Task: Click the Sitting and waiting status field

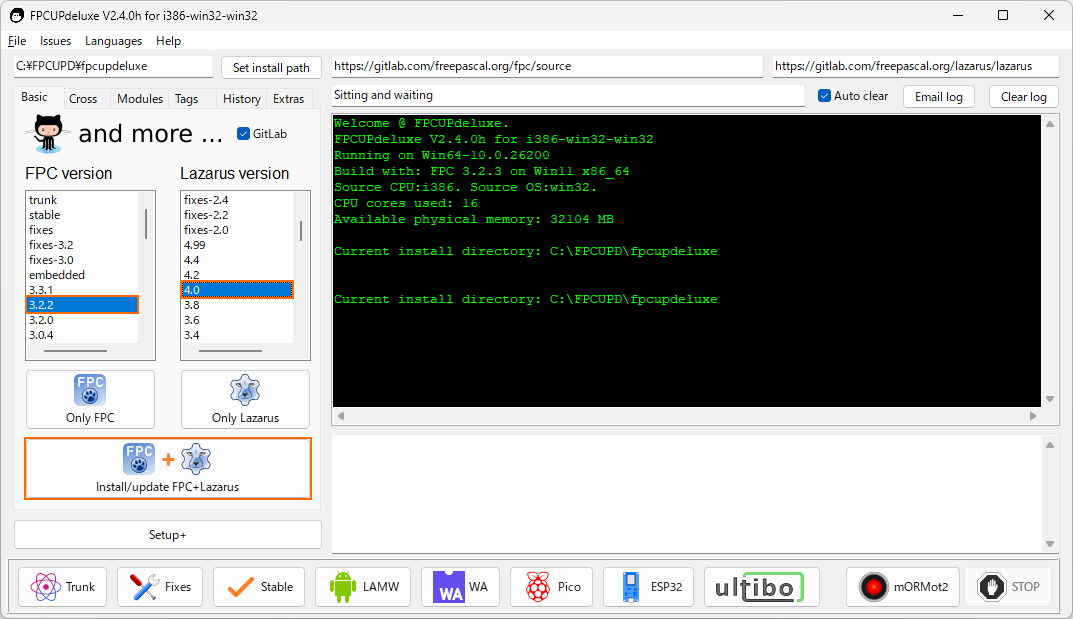Action: [568, 95]
